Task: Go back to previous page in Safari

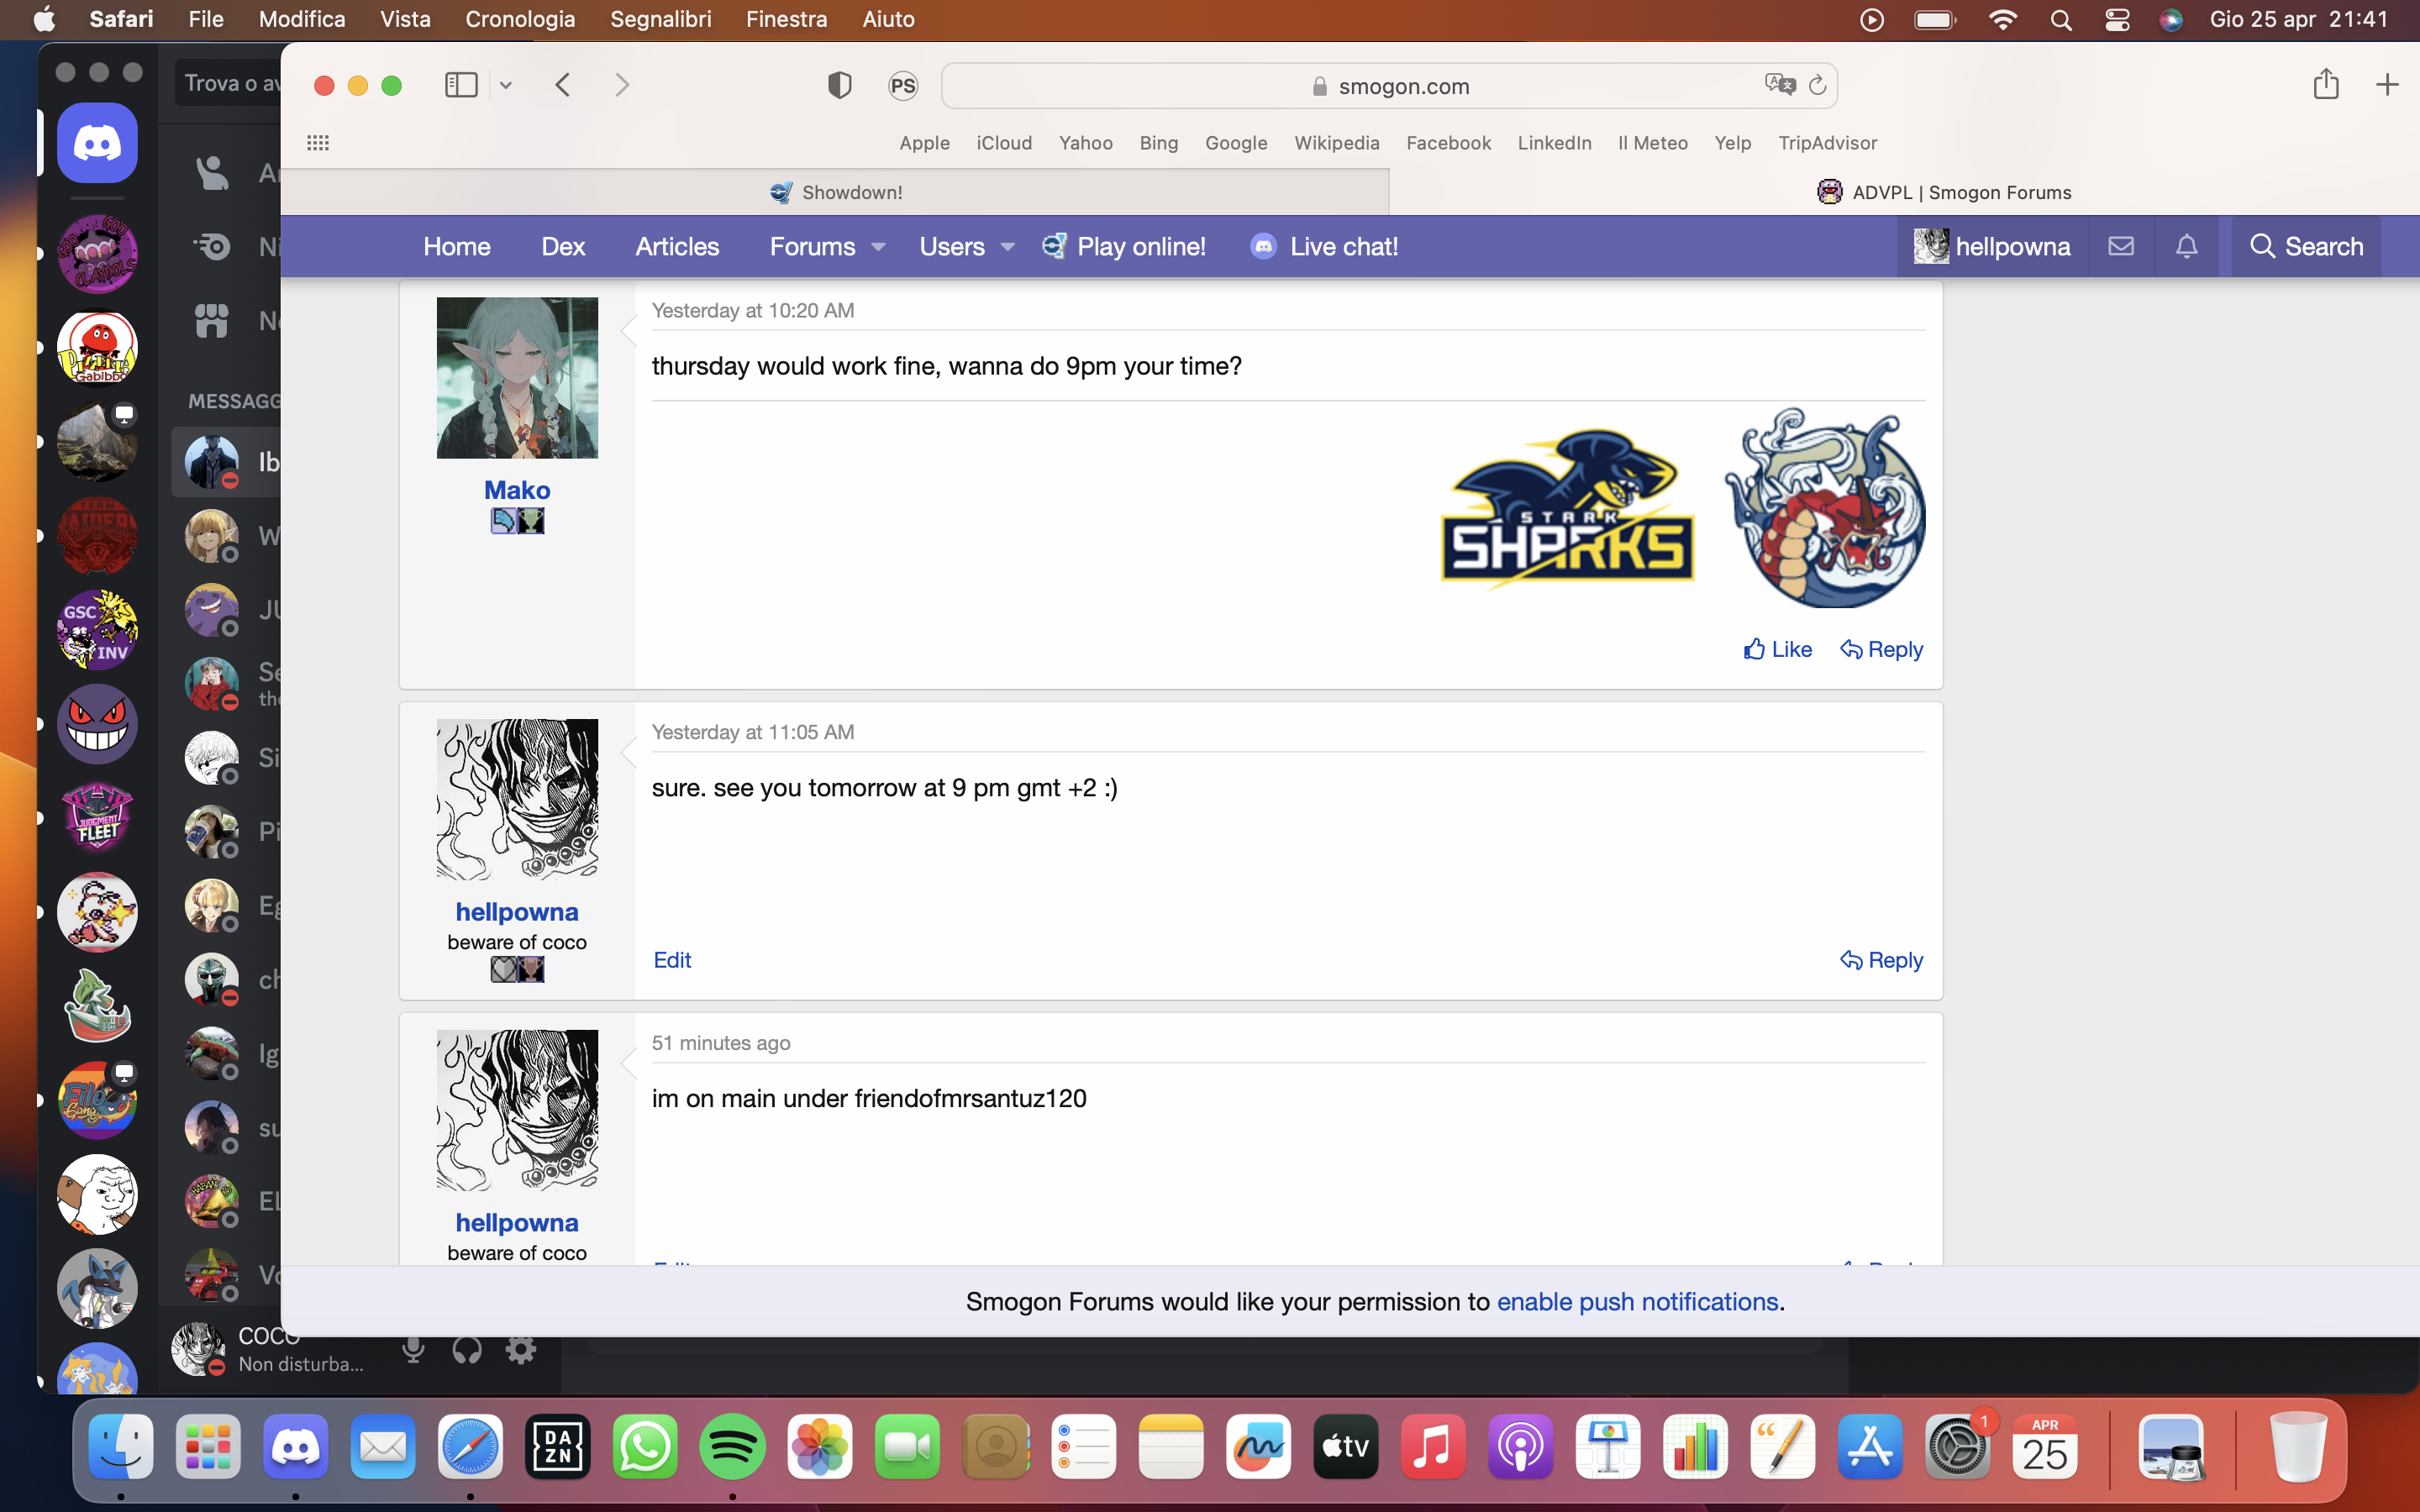Action: (x=563, y=85)
